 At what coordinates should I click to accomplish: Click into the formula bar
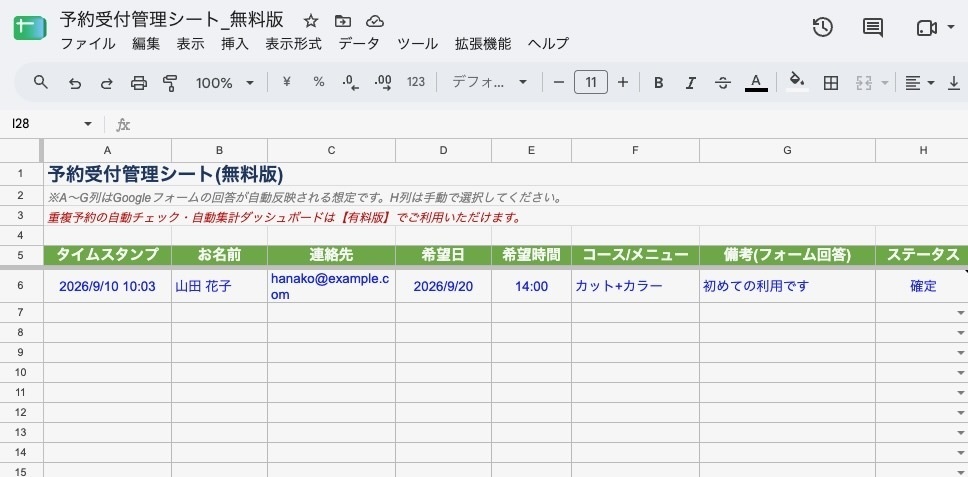point(549,124)
